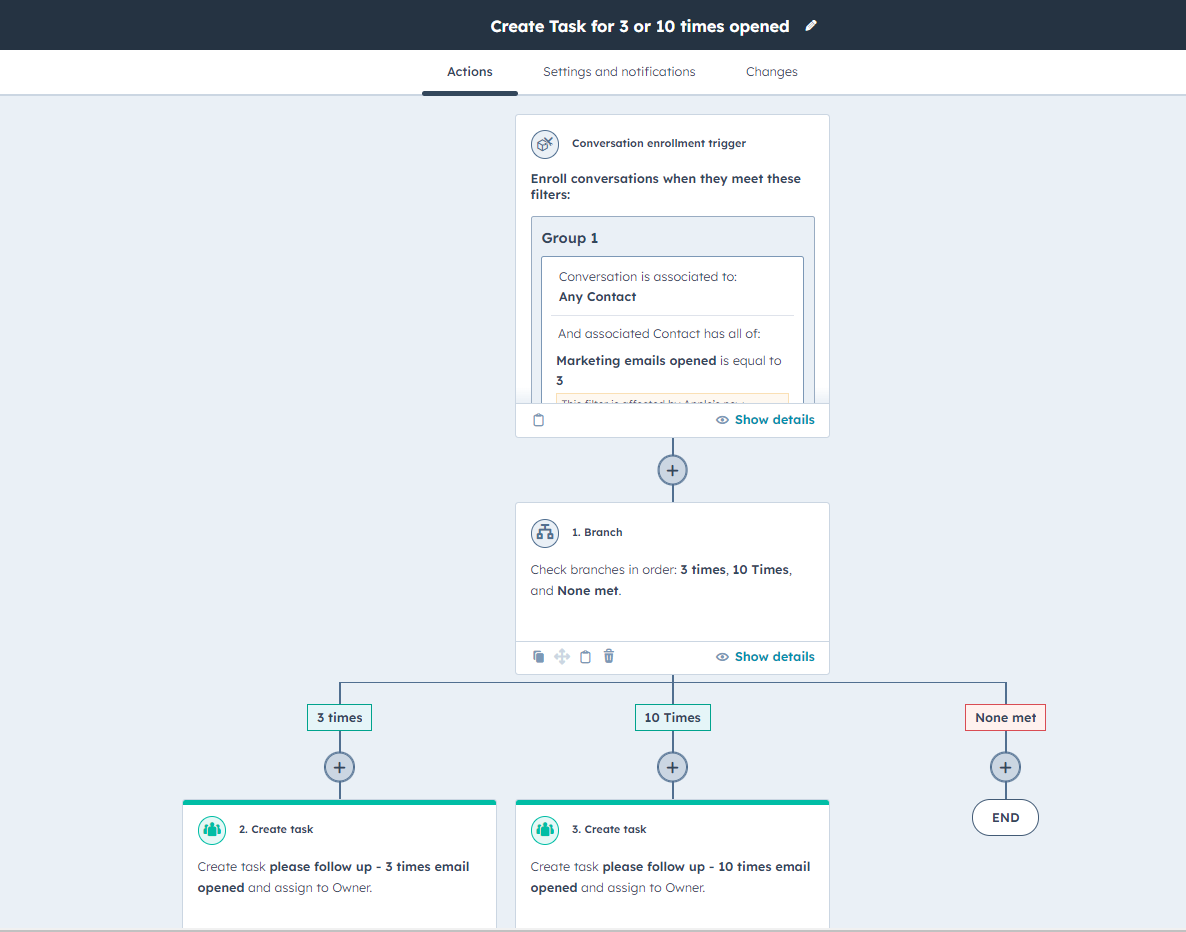Image resolution: width=1186 pixels, height=932 pixels.
Task: Click clipboard icon on enrollment trigger card
Action: pyautogui.click(x=539, y=420)
